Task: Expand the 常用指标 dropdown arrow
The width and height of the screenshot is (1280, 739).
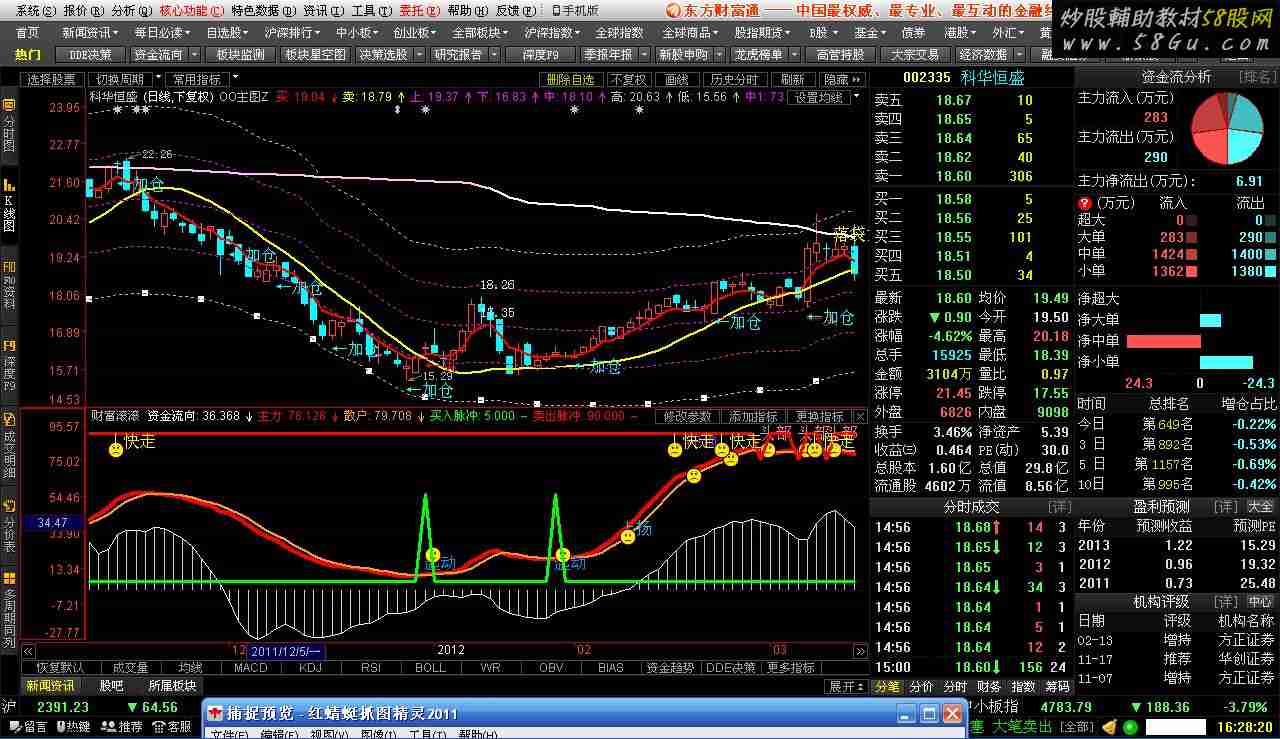Action: pos(234,78)
